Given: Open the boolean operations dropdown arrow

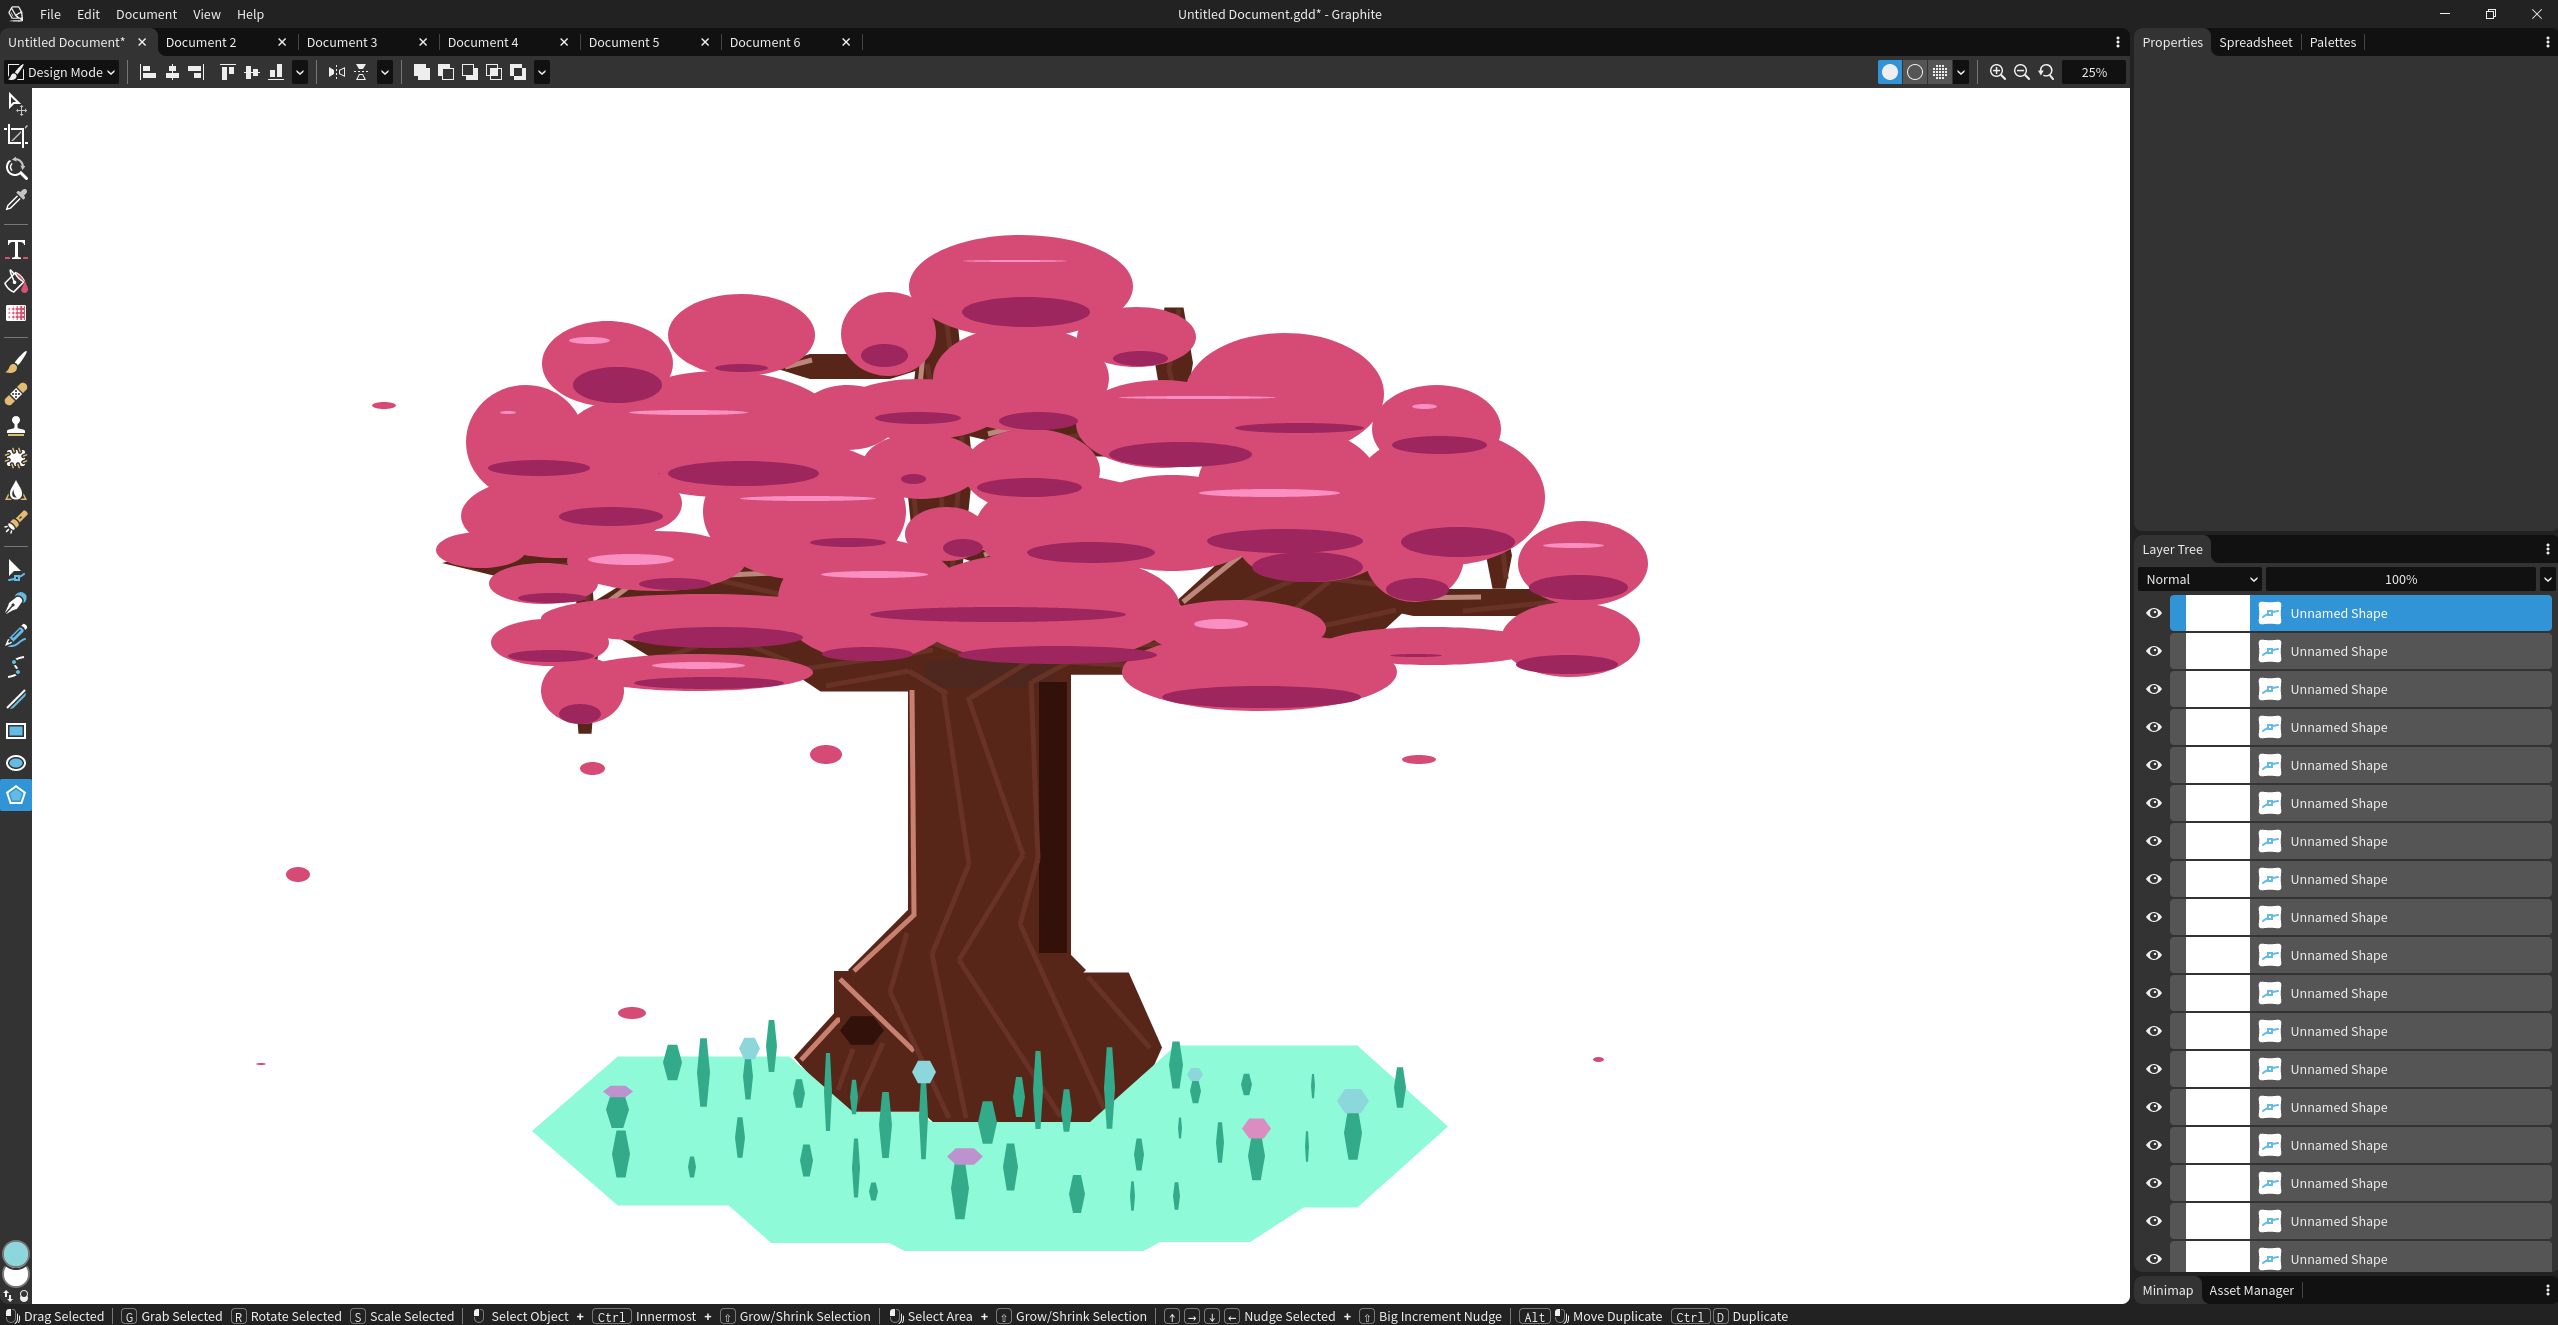Looking at the screenshot, I should pyautogui.click(x=542, y=72).
